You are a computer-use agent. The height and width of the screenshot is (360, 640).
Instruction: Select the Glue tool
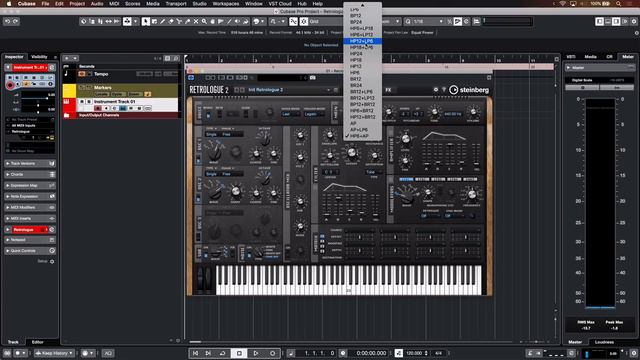(x=187, y=21)
